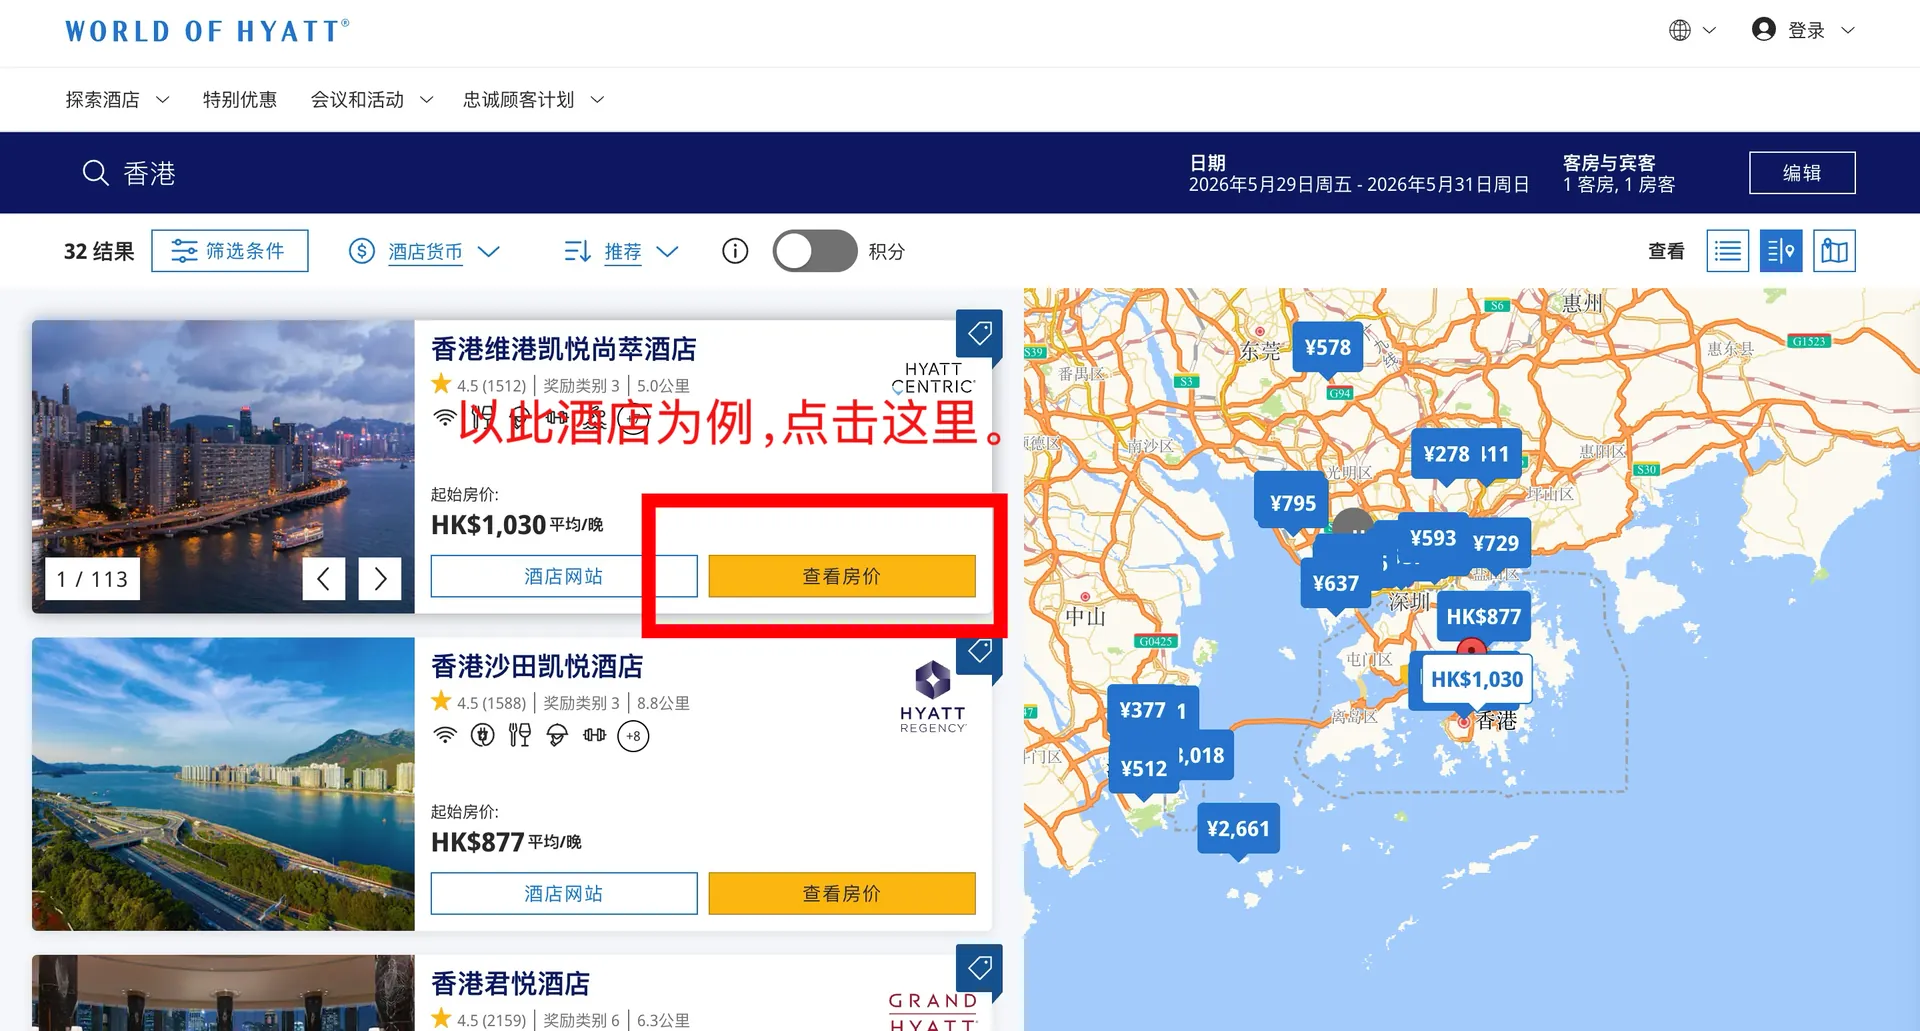Open the 筛选条件 filter button

tap(230, 251)
